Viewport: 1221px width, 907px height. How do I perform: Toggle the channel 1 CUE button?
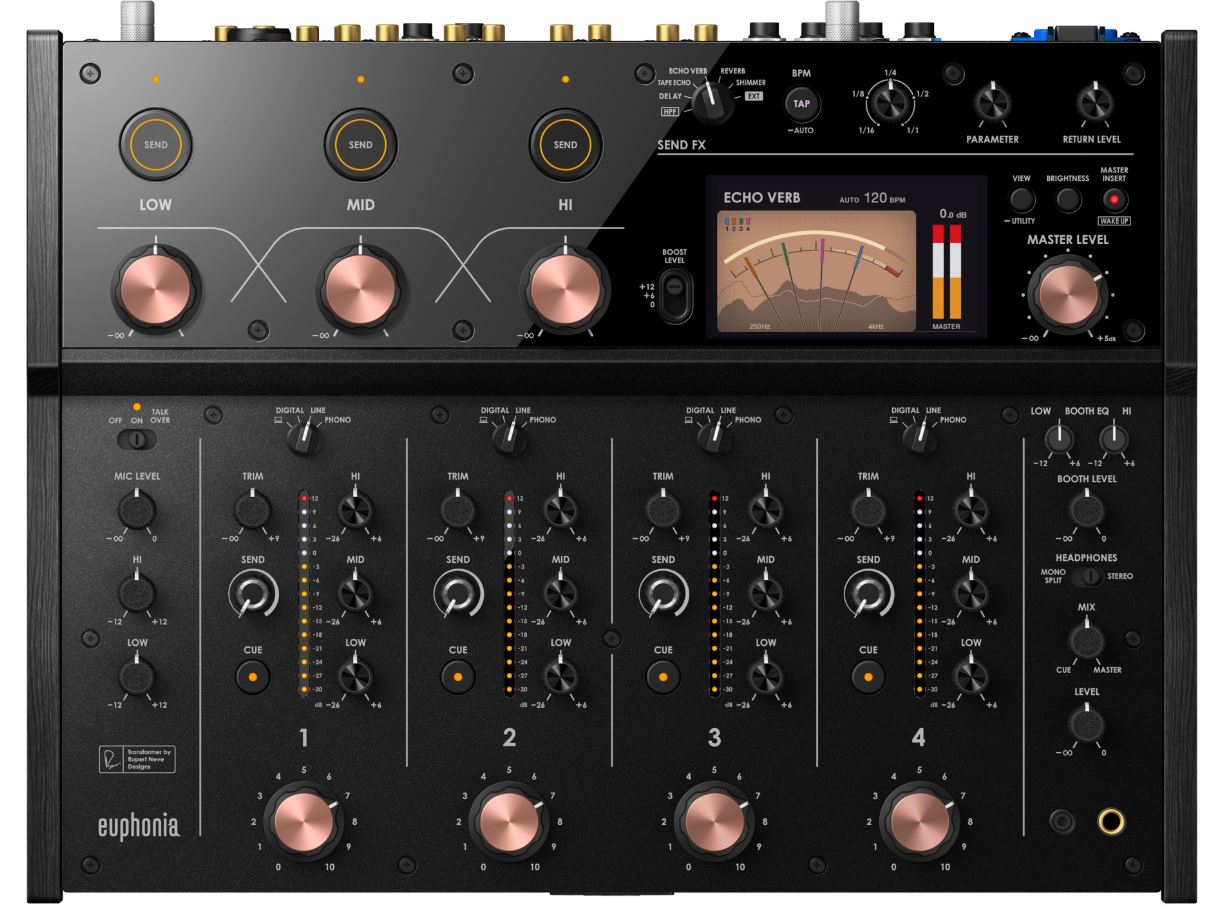tap(253, 677)
